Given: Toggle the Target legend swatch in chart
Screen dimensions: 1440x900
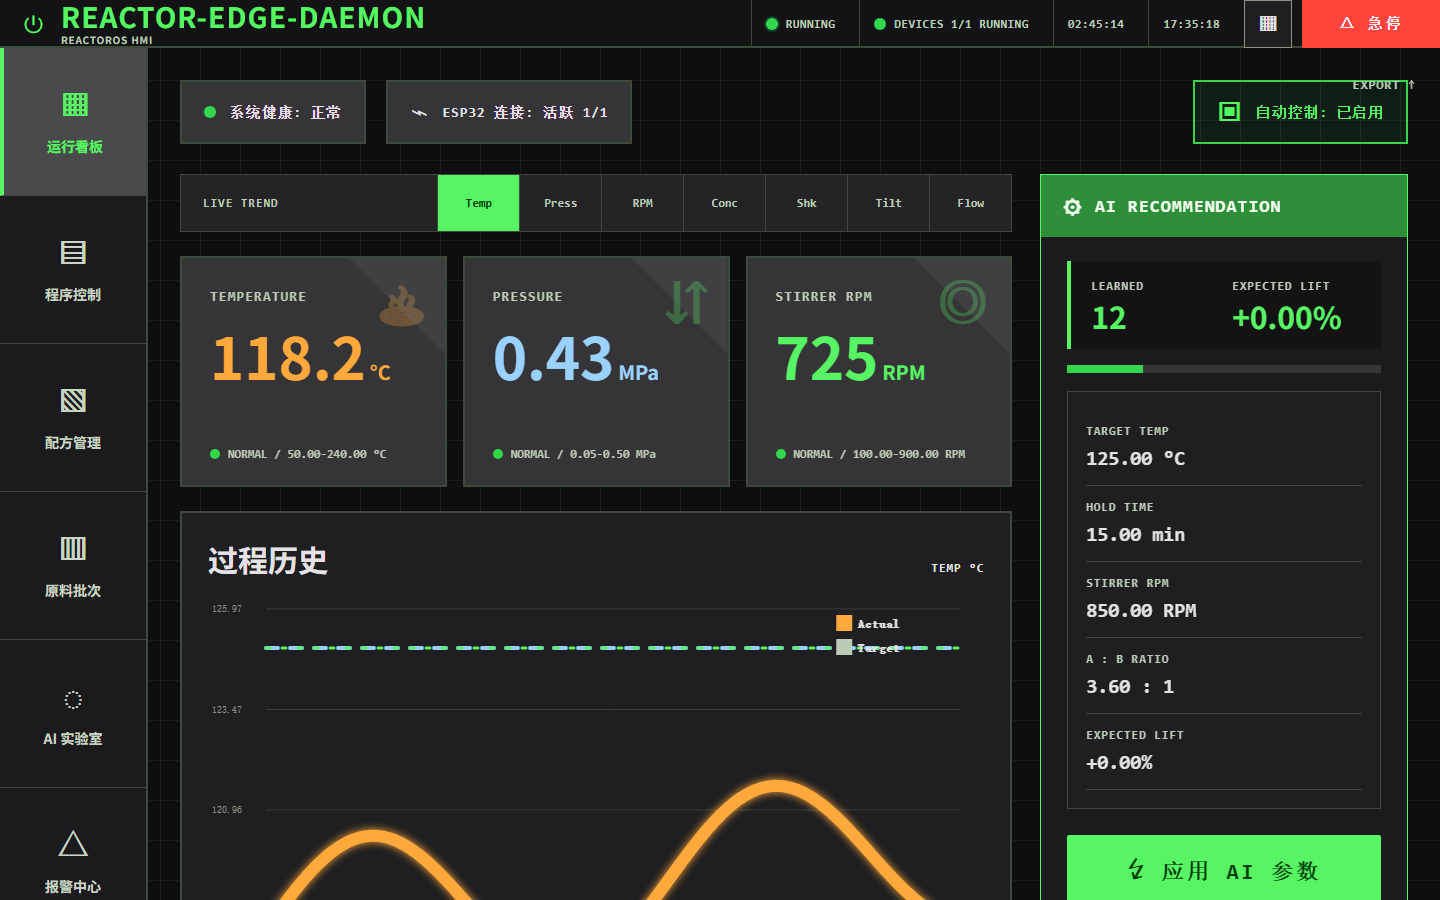Looking at the screenshot, I should (844, 648).
